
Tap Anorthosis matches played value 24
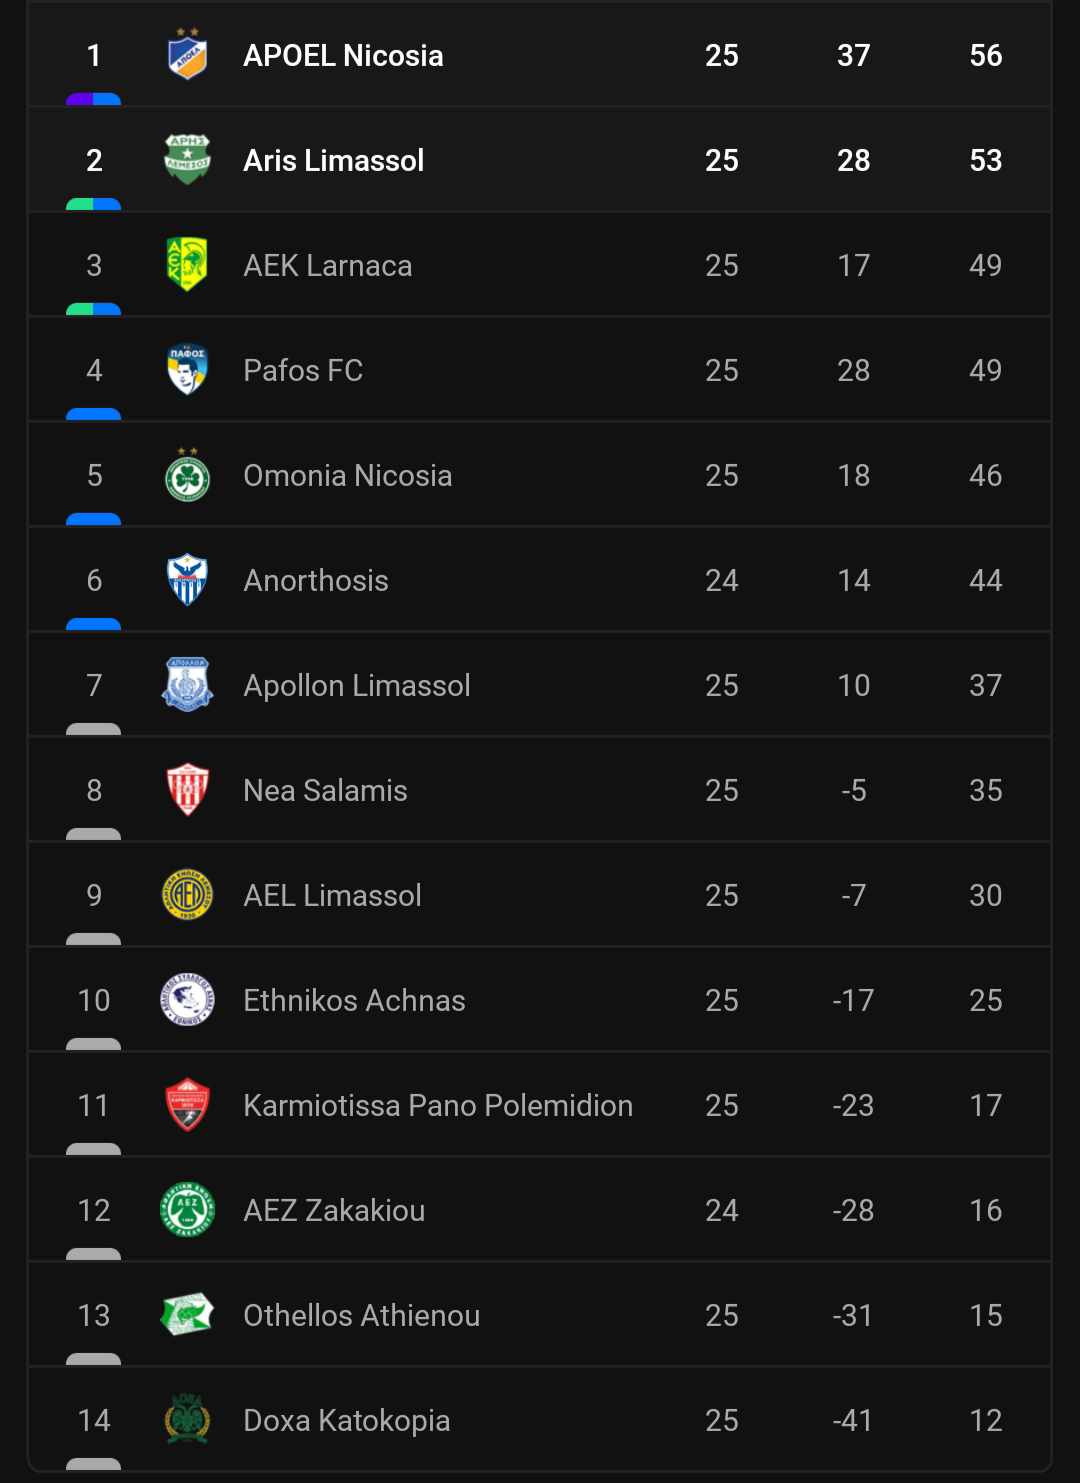(x=722, y=580)
